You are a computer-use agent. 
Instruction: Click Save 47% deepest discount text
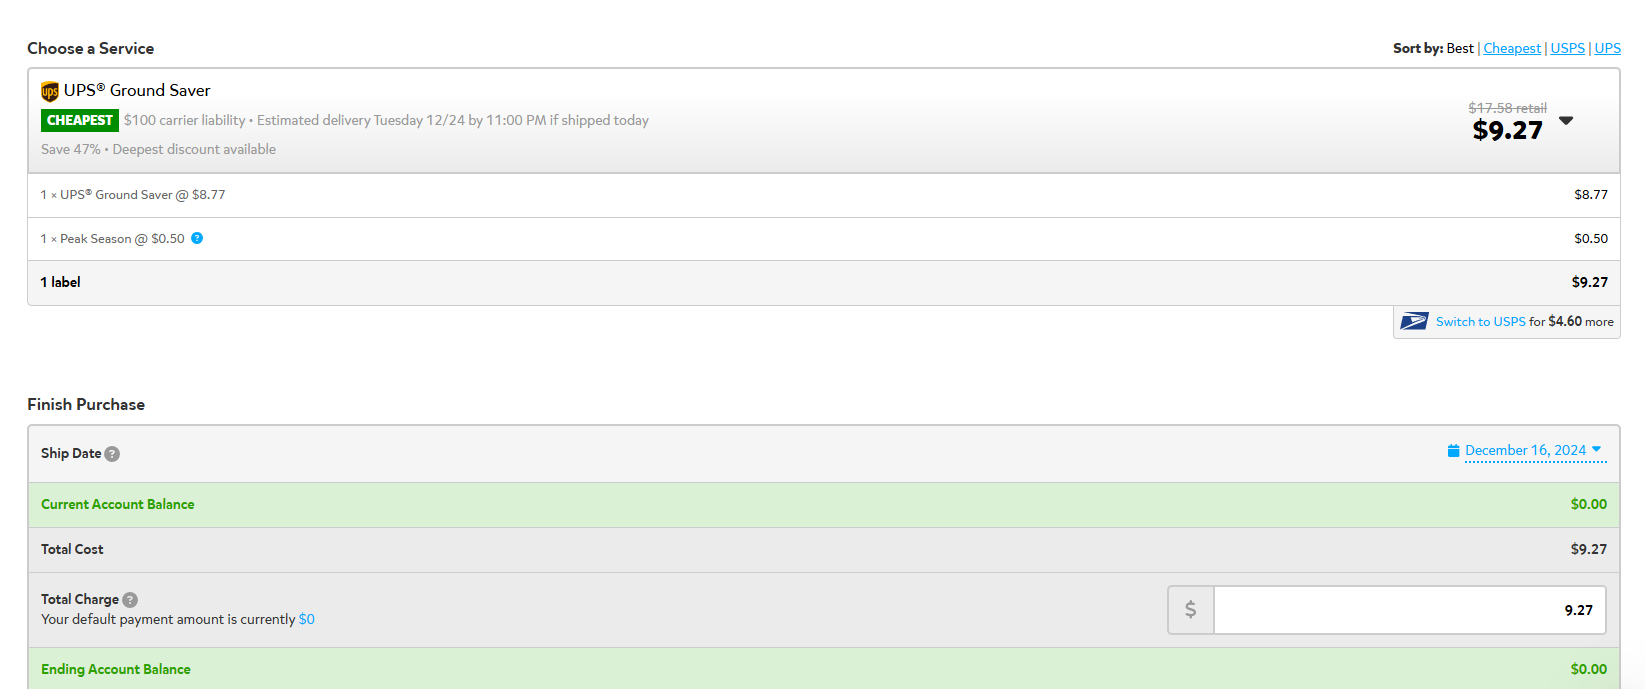[x=159, y=149]
